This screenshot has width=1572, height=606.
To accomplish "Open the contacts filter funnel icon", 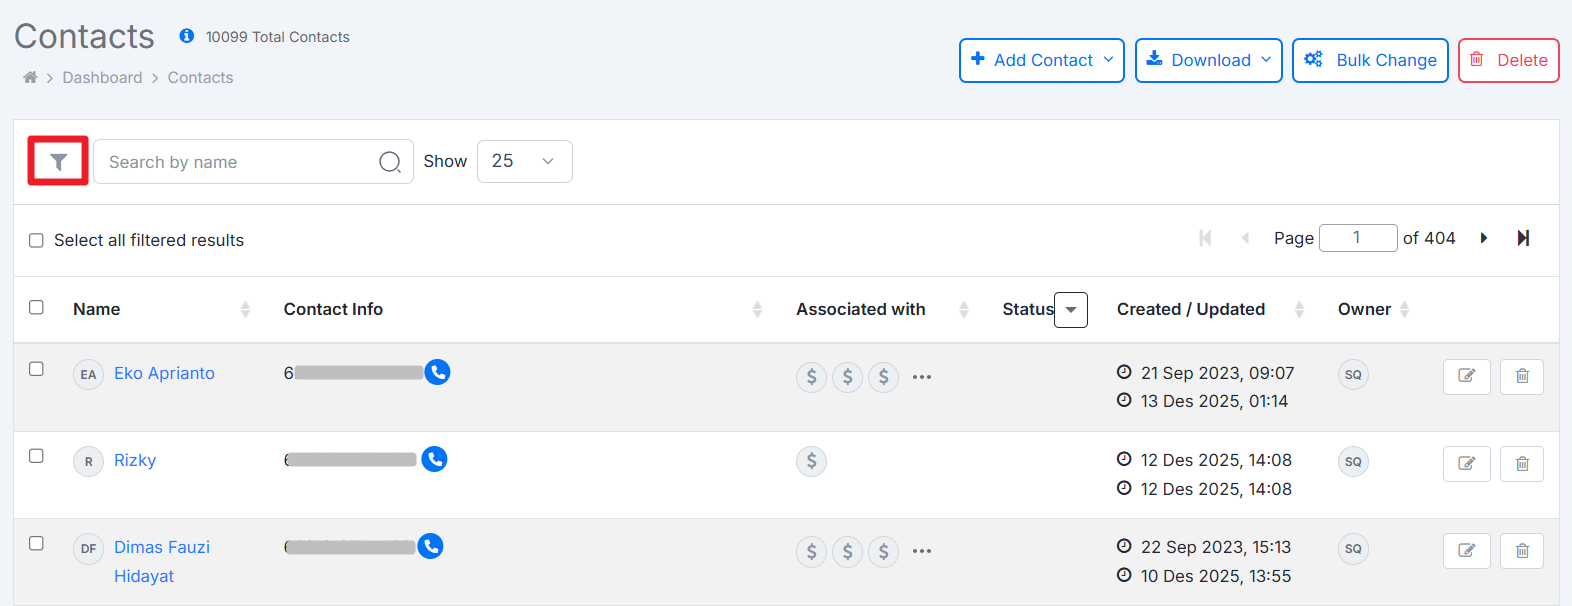I will [x=58, y=161].
